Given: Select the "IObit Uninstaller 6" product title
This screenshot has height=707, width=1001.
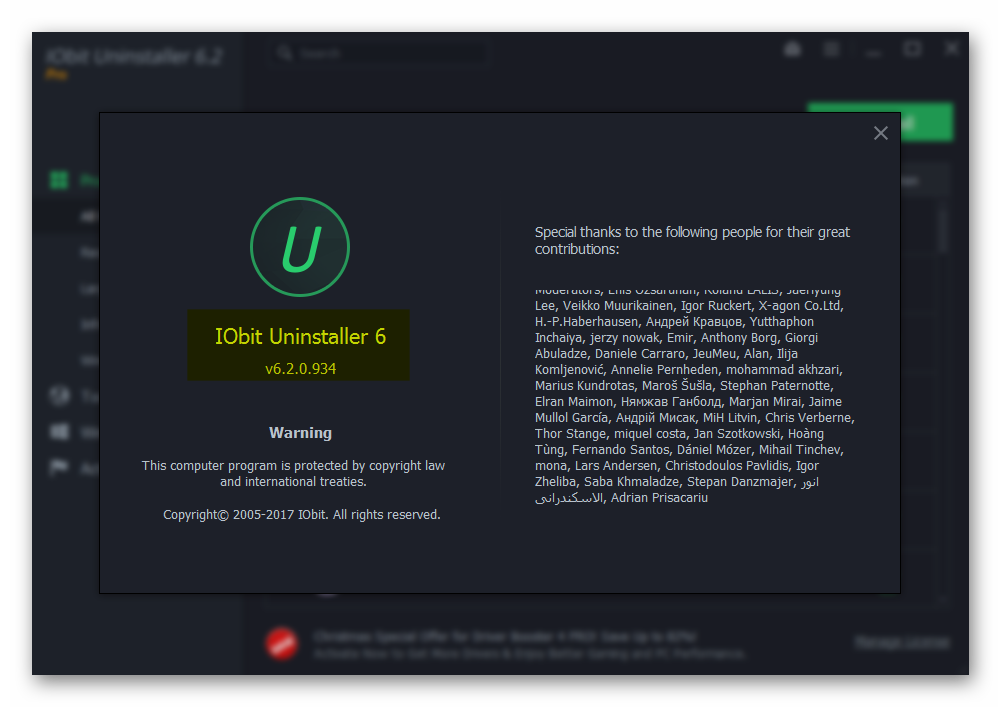Looking at the screenshot, I should tap(300, 337).
